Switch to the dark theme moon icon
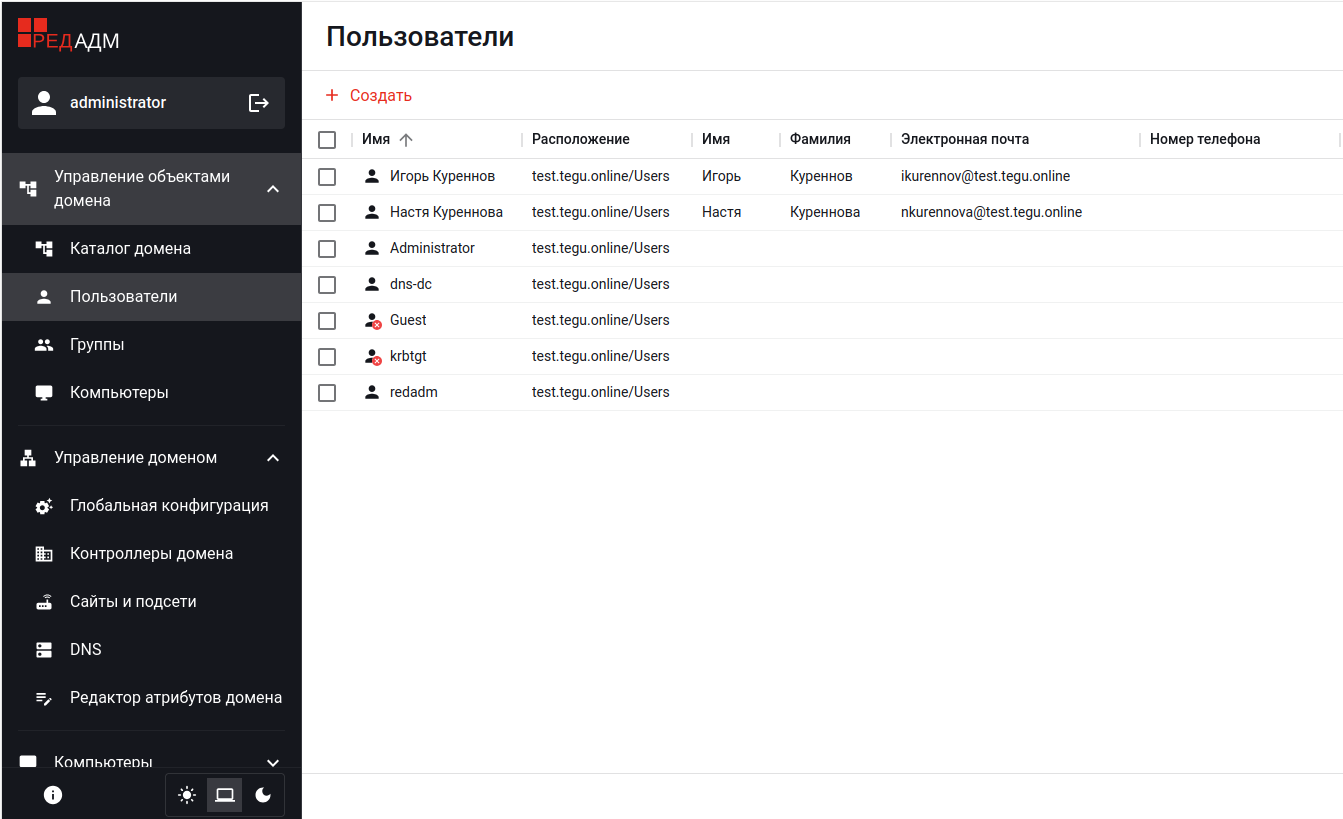Screen dimensions: 1343x819 263,795
